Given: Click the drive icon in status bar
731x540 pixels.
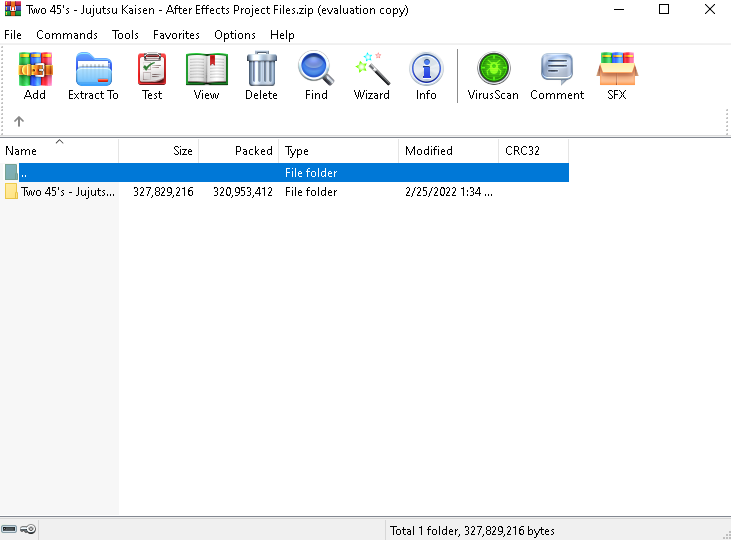Looking at the screenshot, I should coord(9,529).
